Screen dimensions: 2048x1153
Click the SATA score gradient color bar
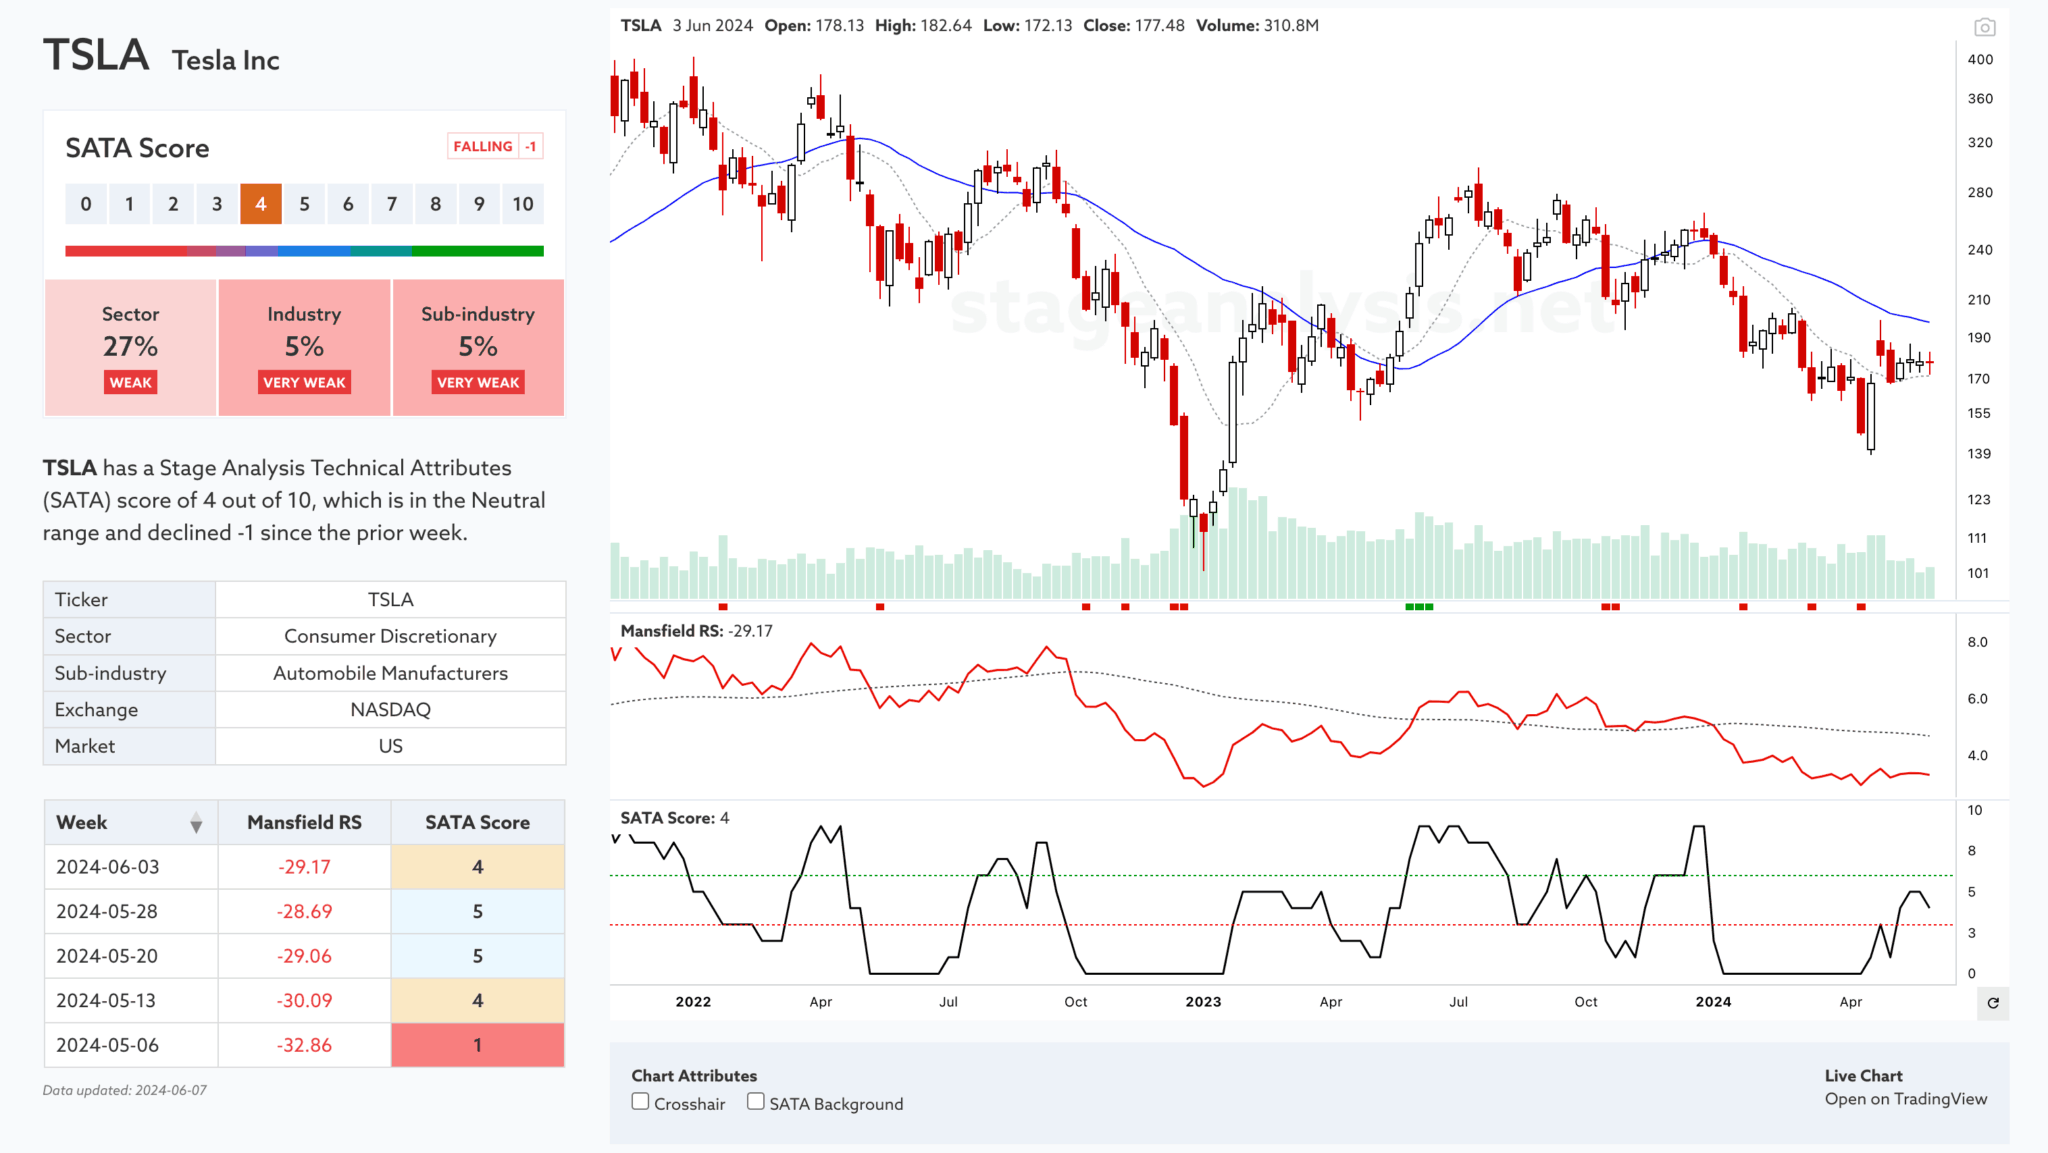(x=304, y=251)
